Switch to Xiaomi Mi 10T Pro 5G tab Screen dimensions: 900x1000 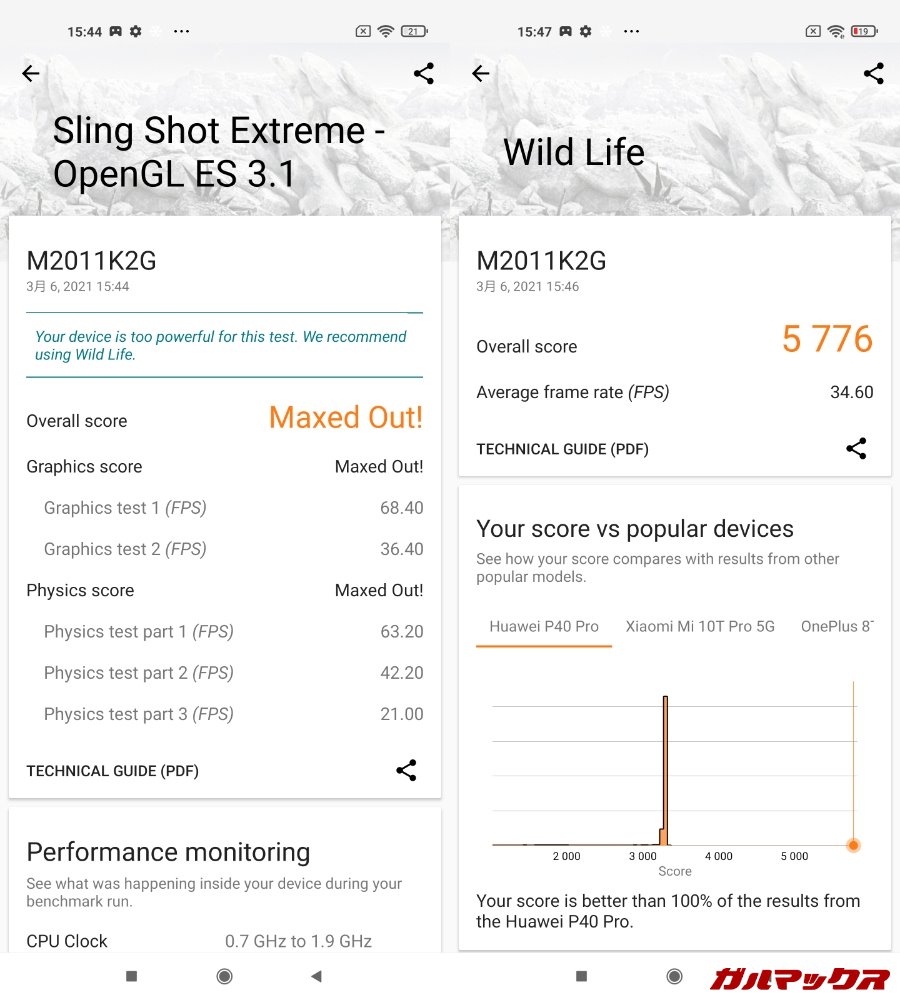(x=700, y=627)
